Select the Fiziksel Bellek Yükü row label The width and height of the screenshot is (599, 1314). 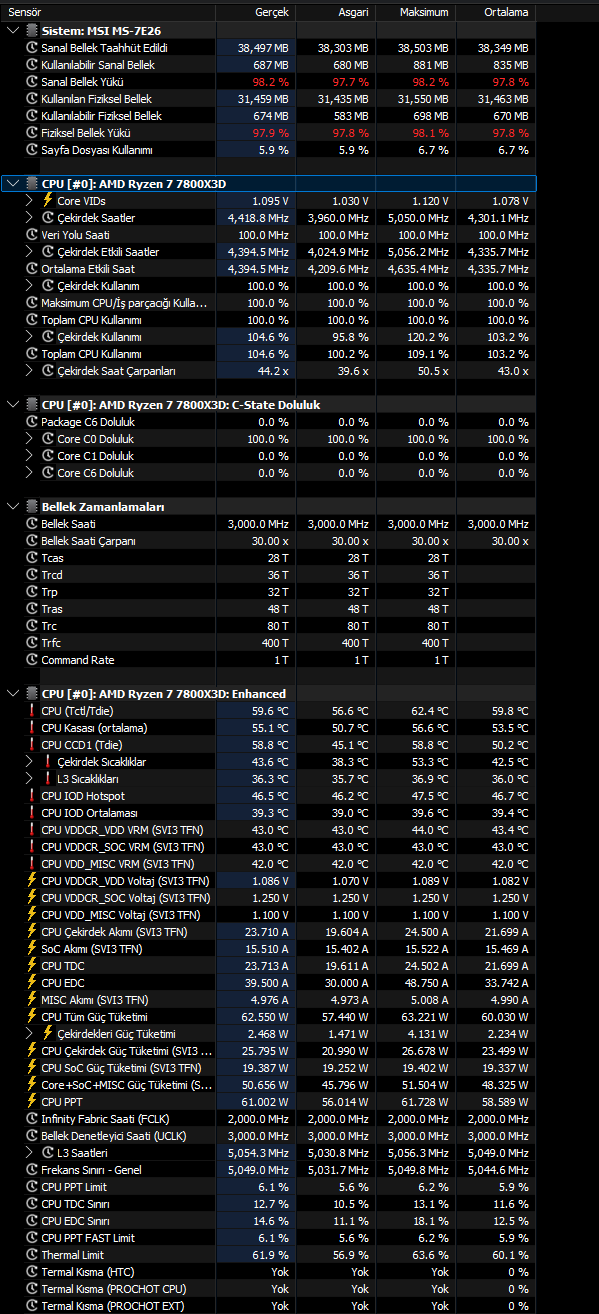(86, 133)
